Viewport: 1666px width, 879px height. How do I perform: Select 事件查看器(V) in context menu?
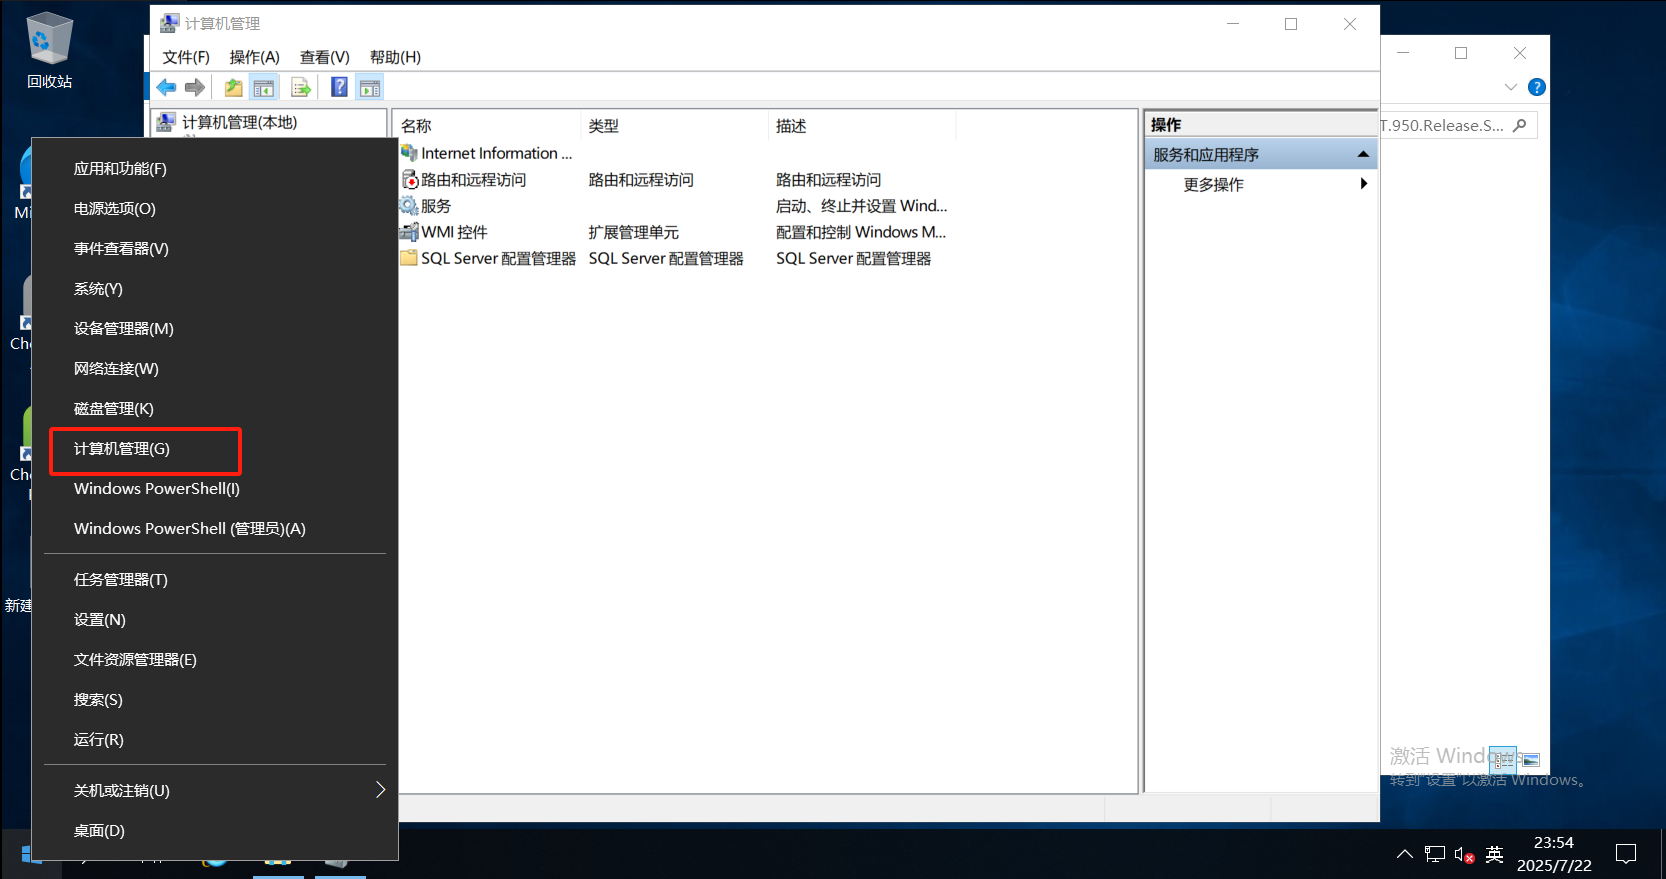[x=215, y=248]
